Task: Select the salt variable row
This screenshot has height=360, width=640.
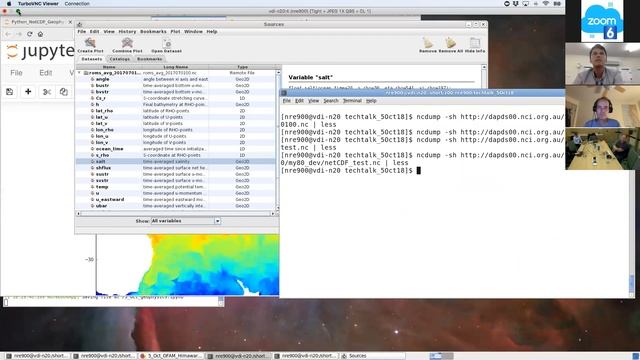Action: [x=176, y=161]
